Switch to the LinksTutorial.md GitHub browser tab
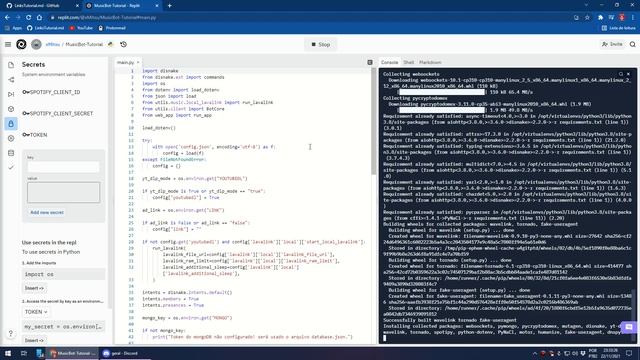Screen dimensions: 640x360 [41, 6]
